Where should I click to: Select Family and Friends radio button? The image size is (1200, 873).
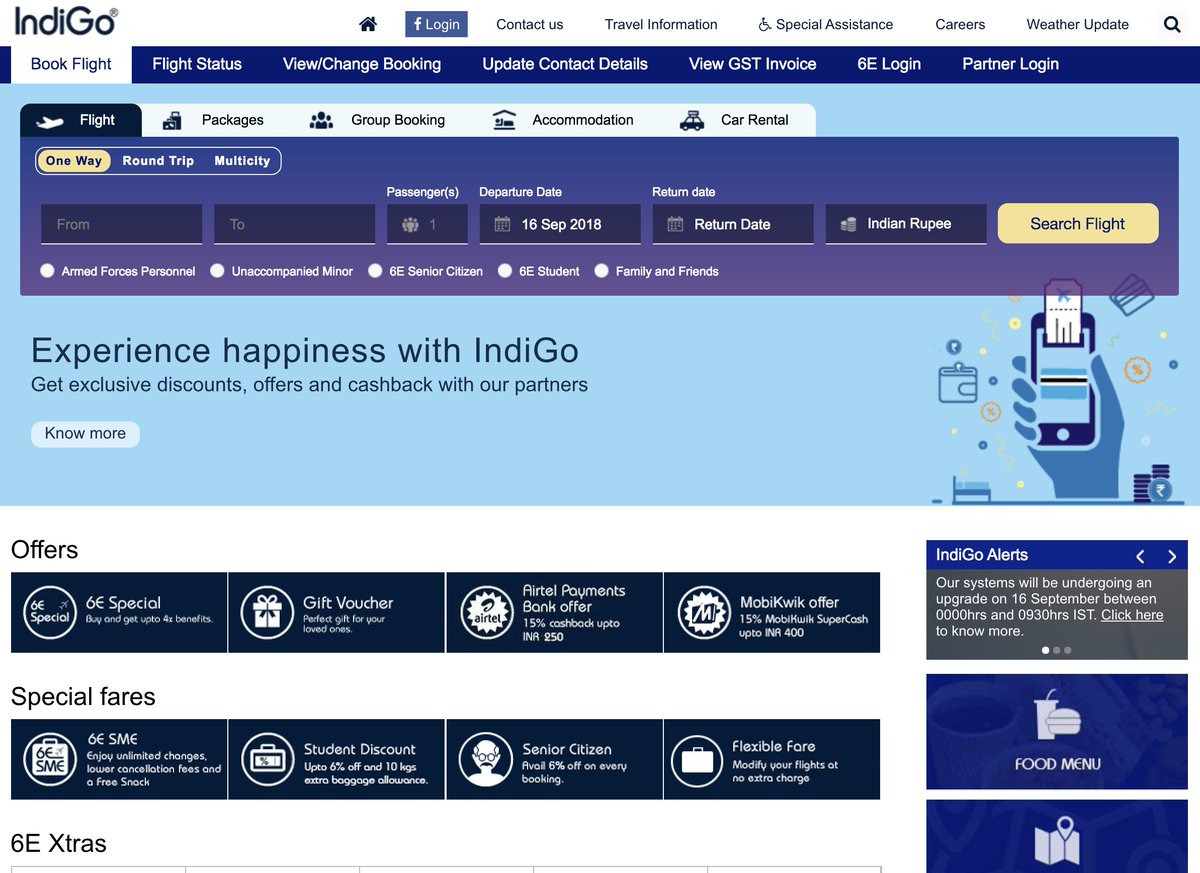click(x=601, y=271)
